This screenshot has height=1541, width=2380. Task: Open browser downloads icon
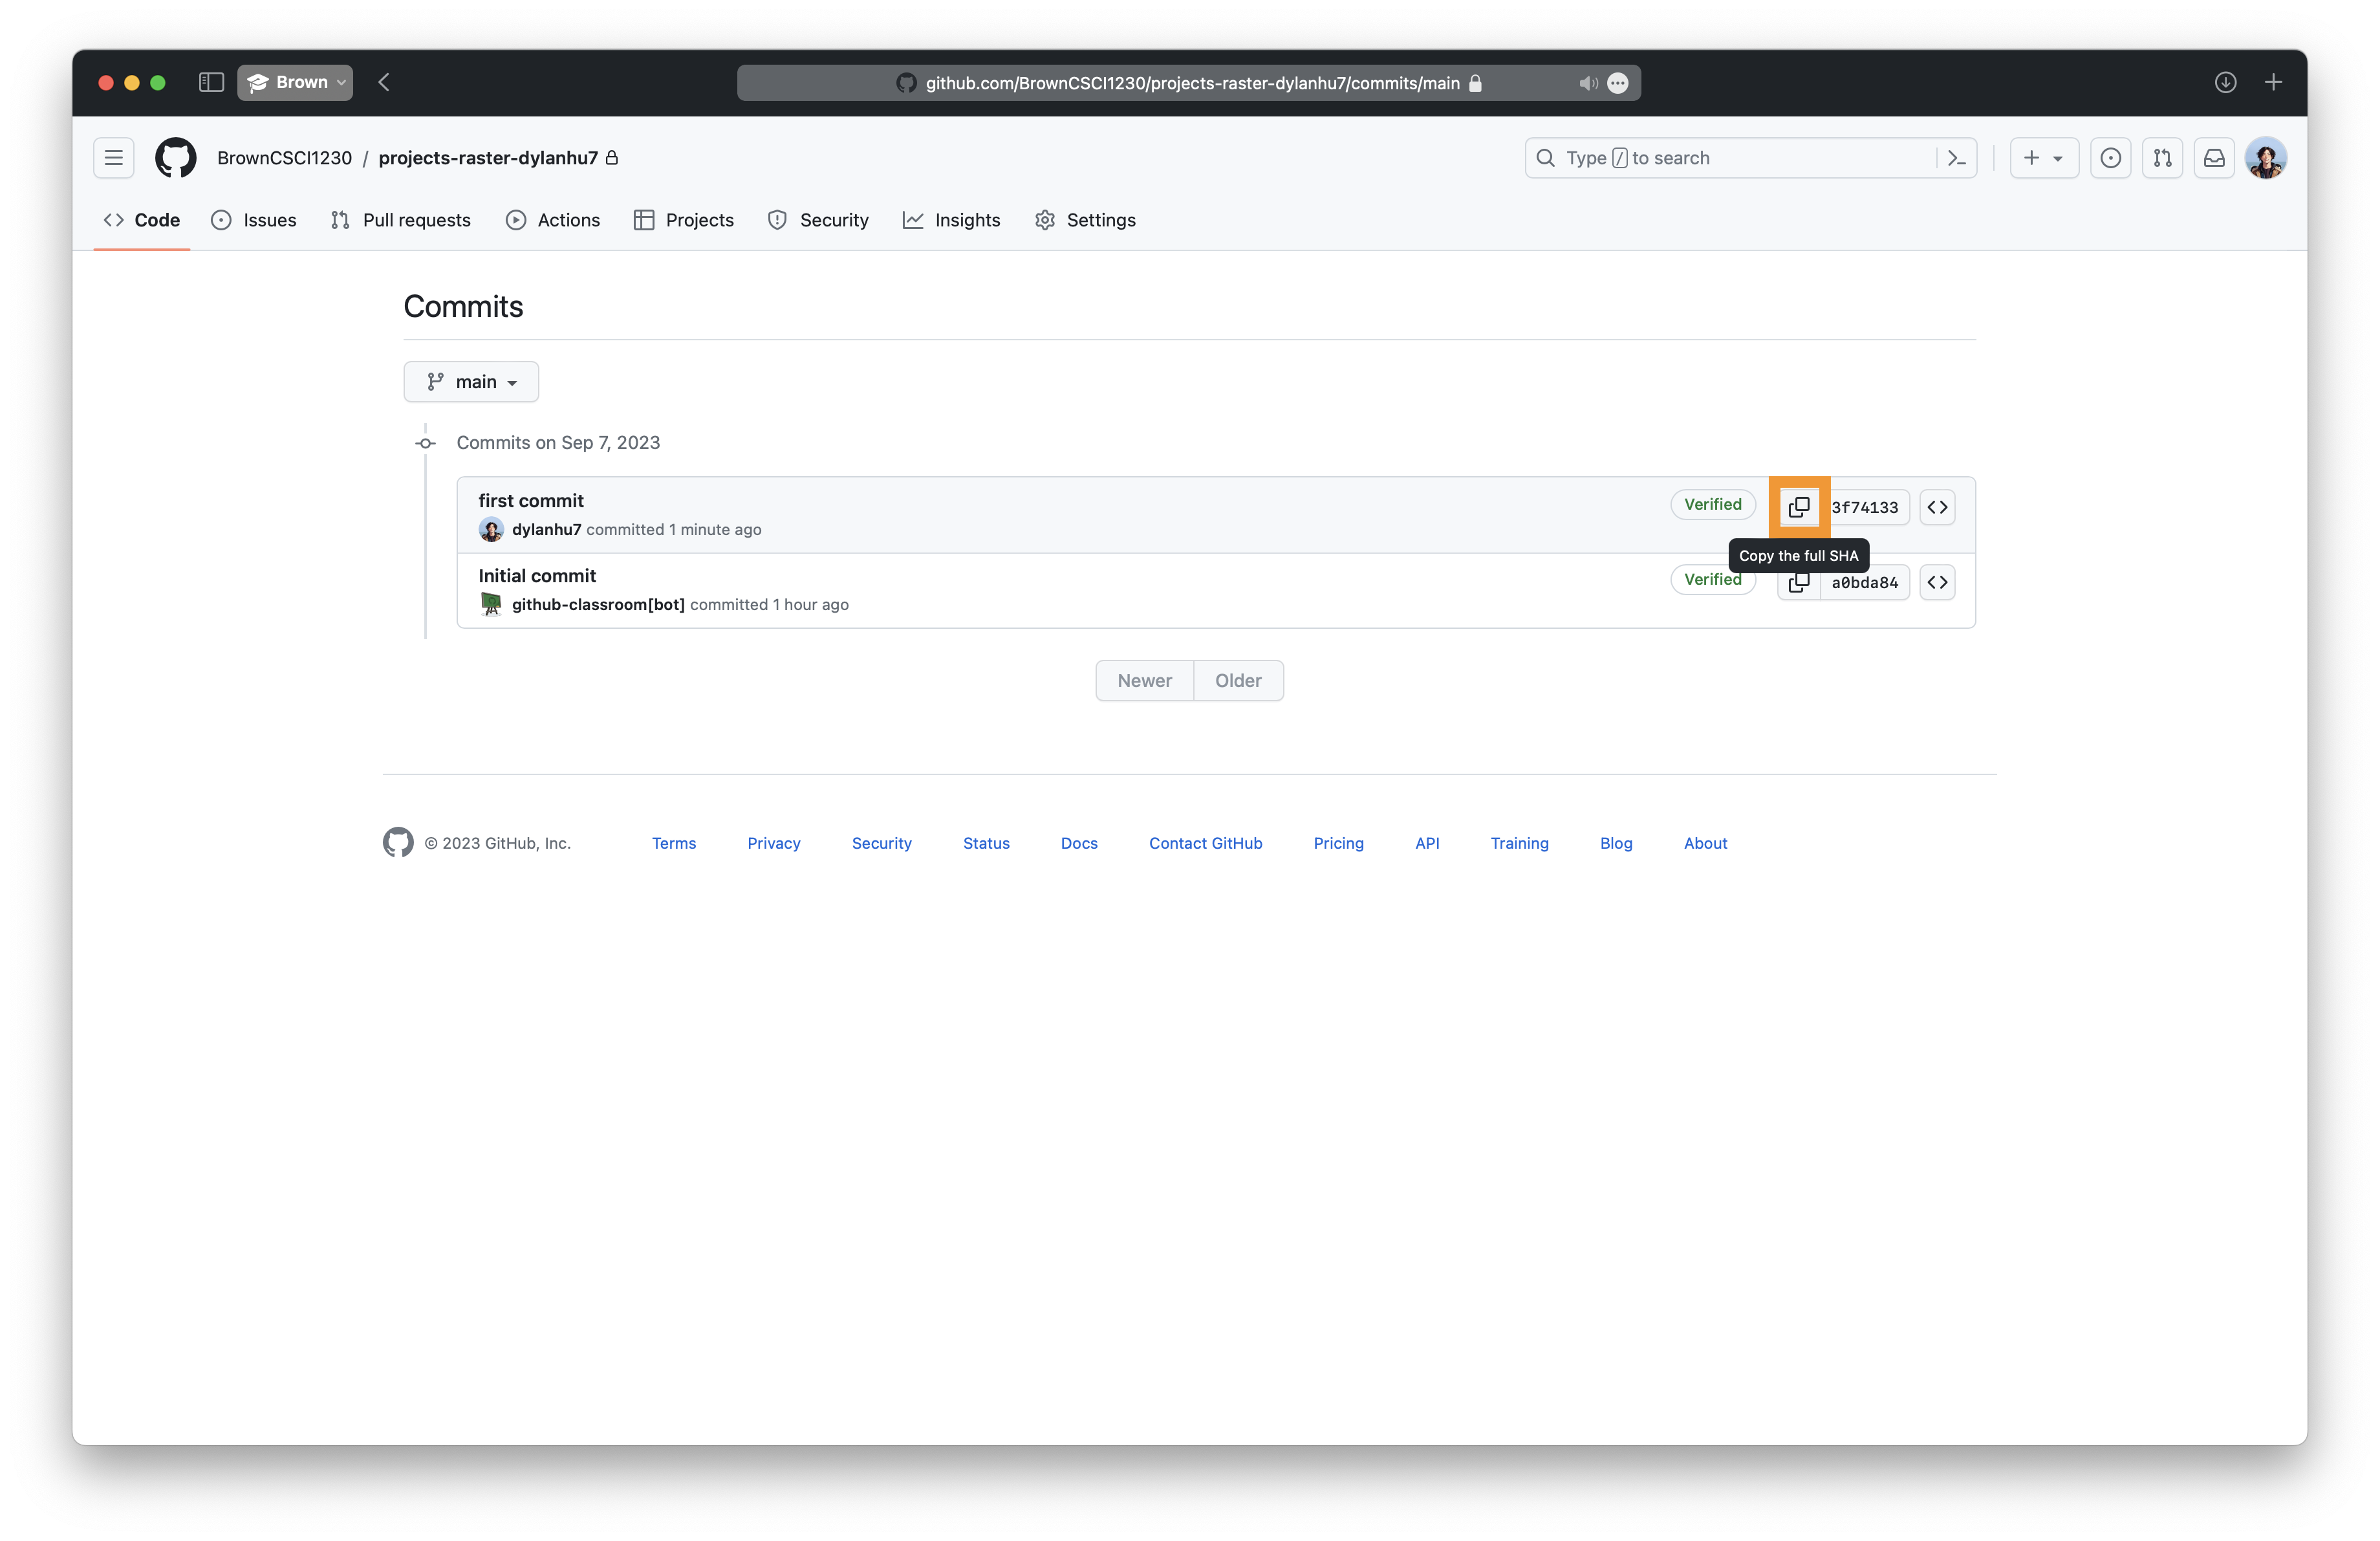pyautogui.click(x=2225, y=82)
